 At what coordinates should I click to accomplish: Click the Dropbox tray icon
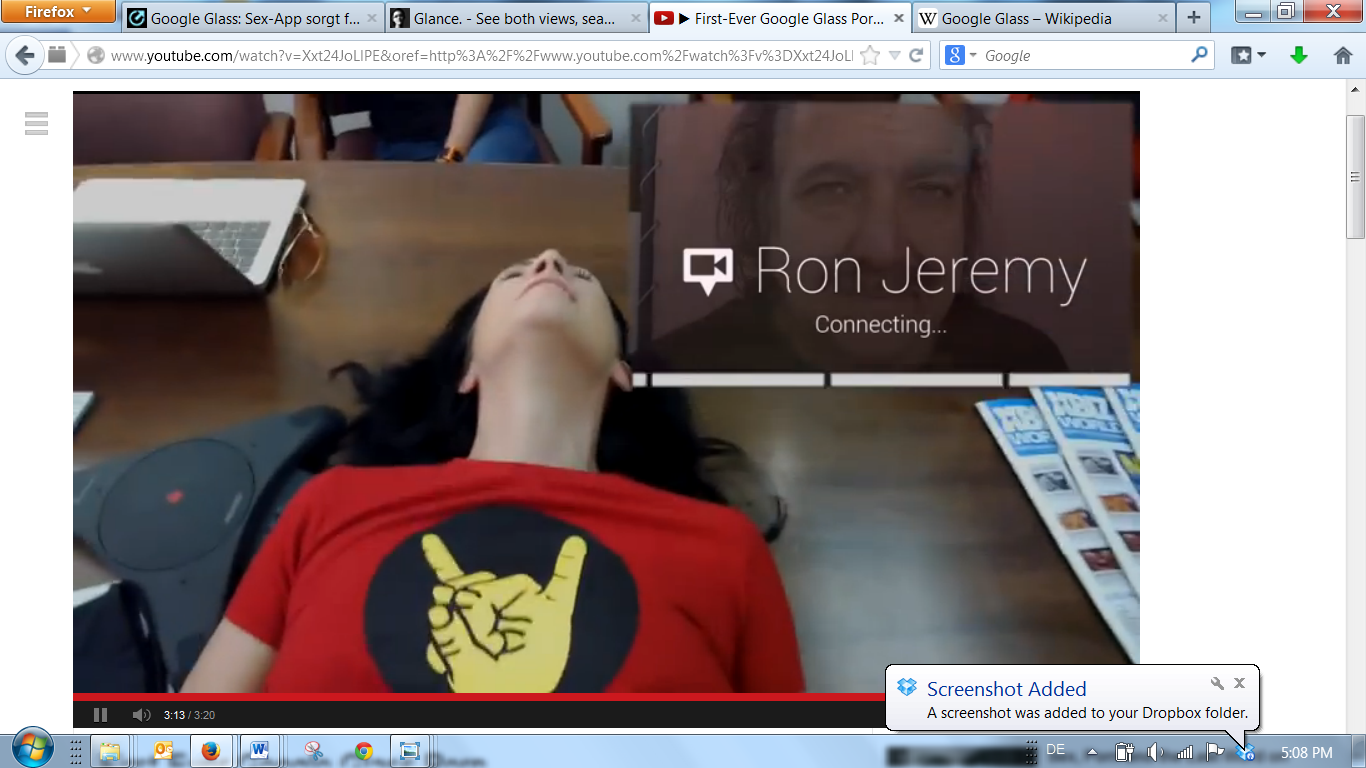[x=1245, y=753]
